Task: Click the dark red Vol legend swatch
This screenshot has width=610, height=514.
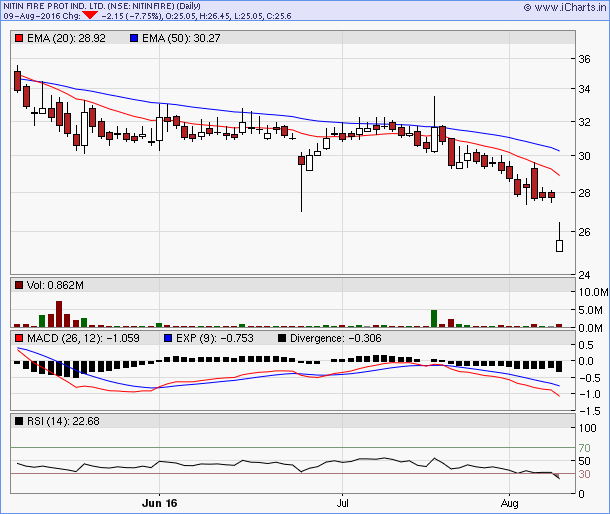Action: tap(19, 285)
